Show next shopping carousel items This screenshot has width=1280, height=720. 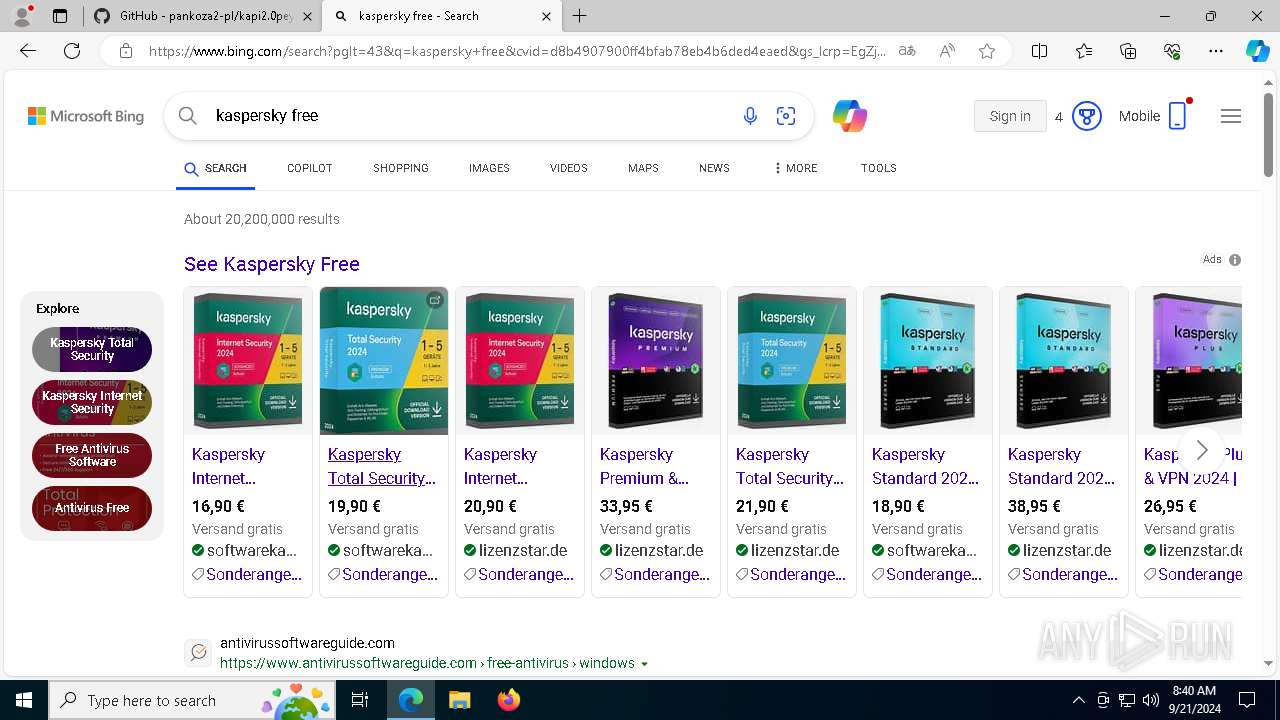tap(1201, 450)
